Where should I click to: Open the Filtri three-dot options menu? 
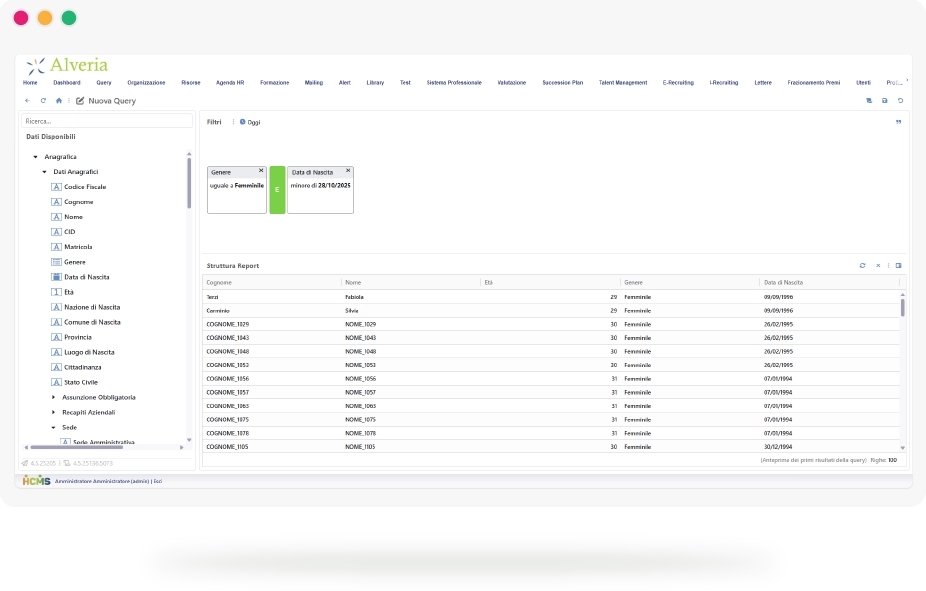tap(233, 122)
